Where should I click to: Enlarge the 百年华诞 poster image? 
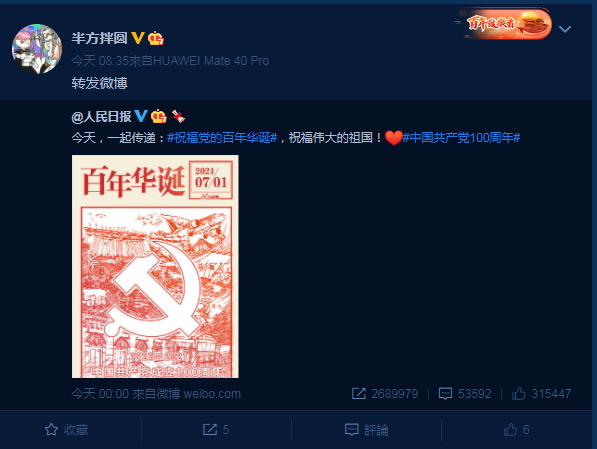[x=155, y=267]
